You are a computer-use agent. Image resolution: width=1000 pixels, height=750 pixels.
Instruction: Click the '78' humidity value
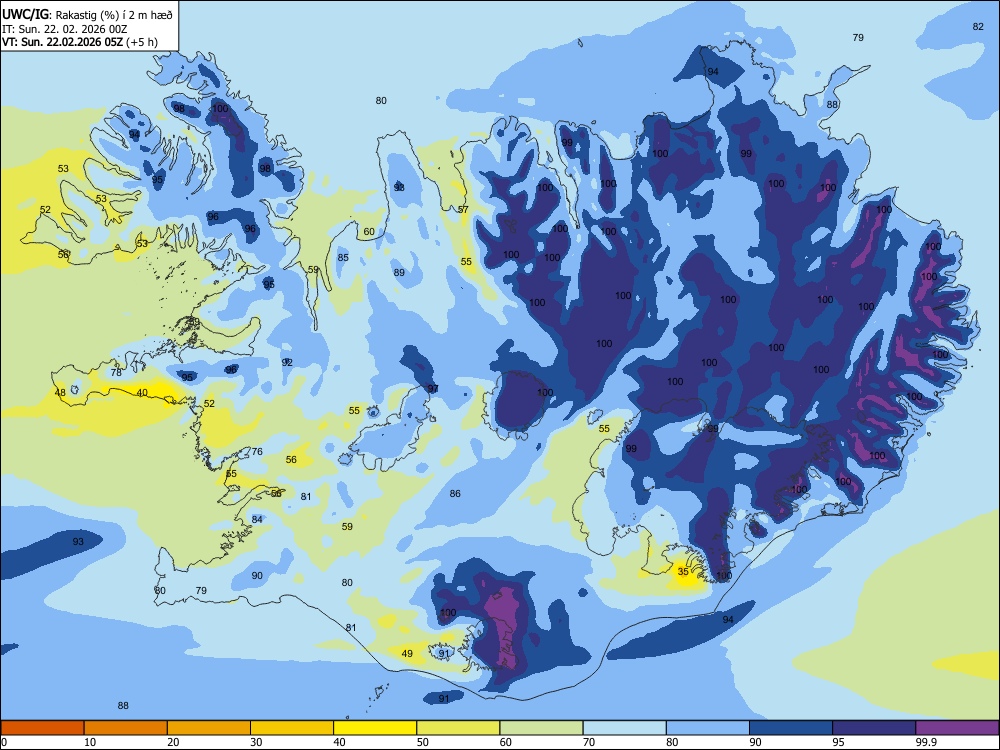tap(116, 372)
